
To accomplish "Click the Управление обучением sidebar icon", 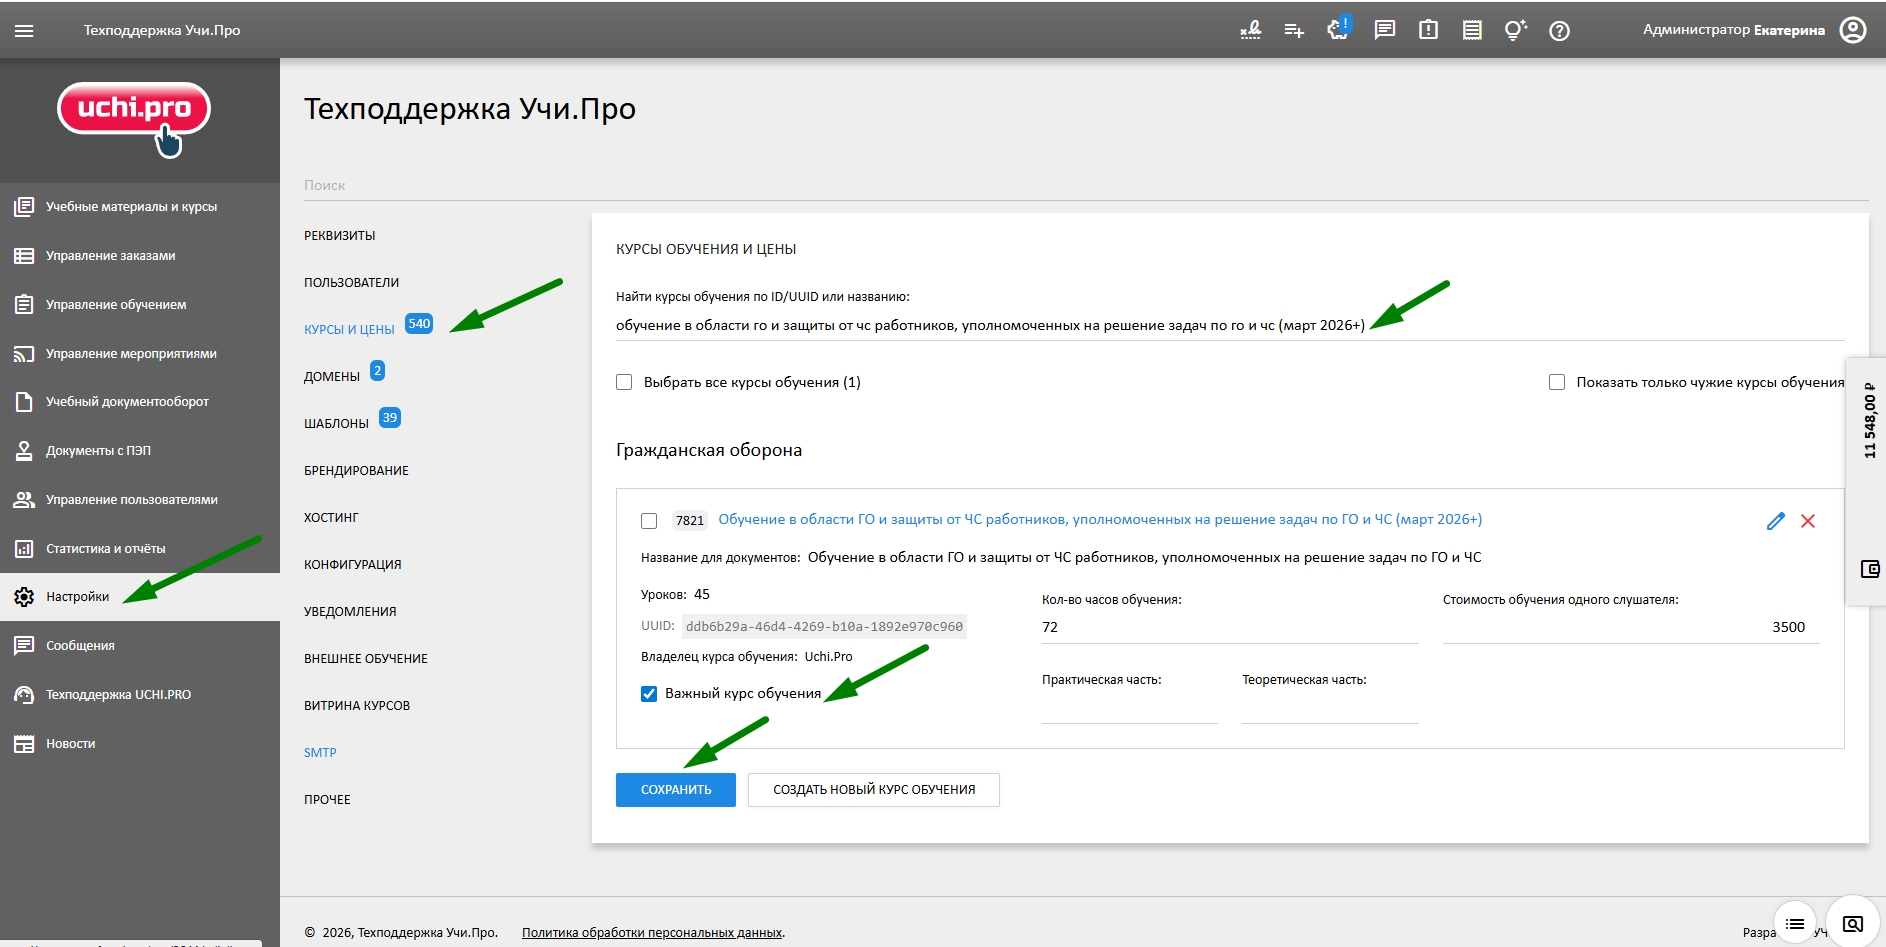I will (24, 305).
